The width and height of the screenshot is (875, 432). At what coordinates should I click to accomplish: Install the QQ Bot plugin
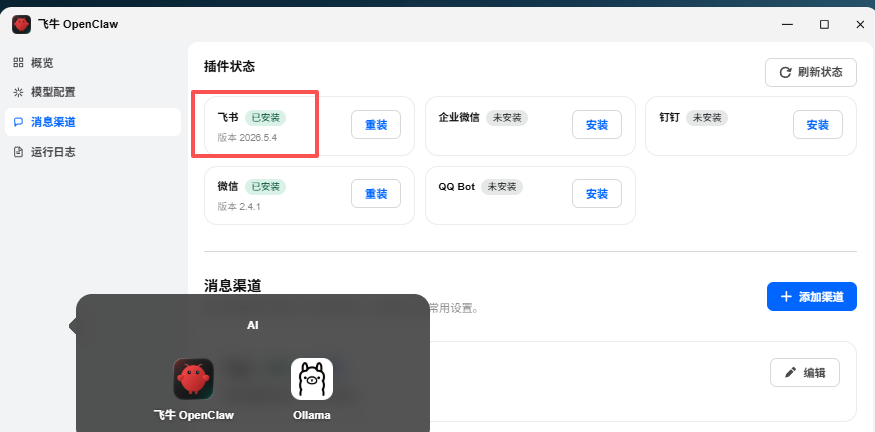tap(597, 193)
